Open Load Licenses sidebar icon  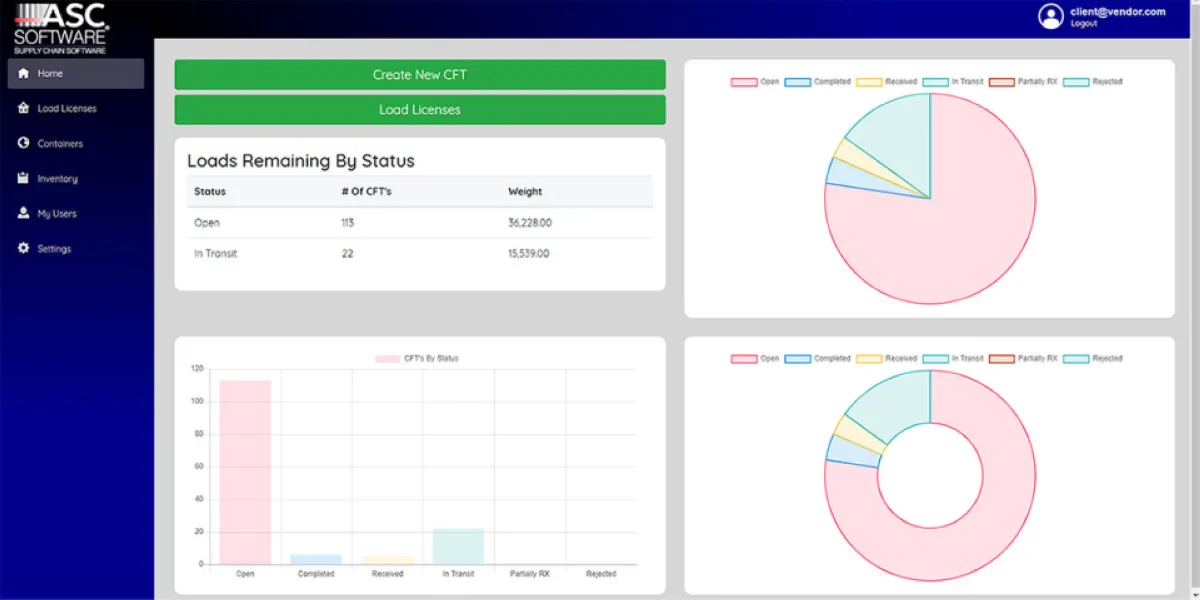24,108
